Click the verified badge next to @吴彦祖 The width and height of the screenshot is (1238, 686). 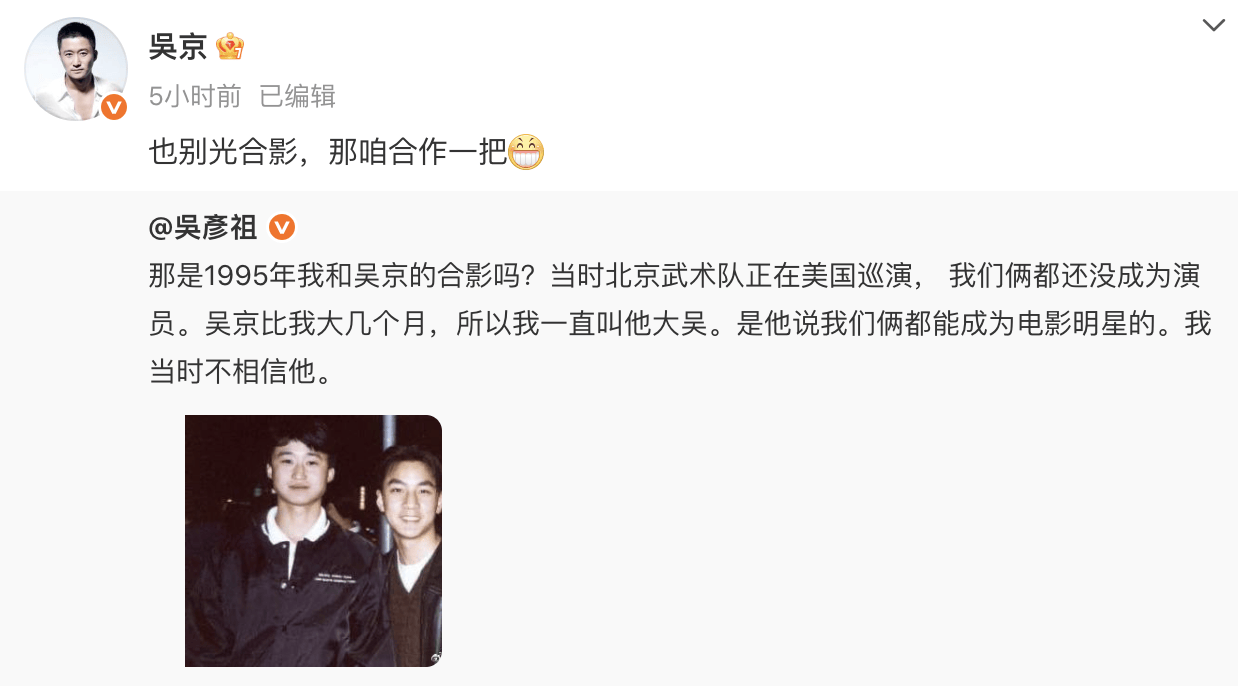[x=282, y=227]
